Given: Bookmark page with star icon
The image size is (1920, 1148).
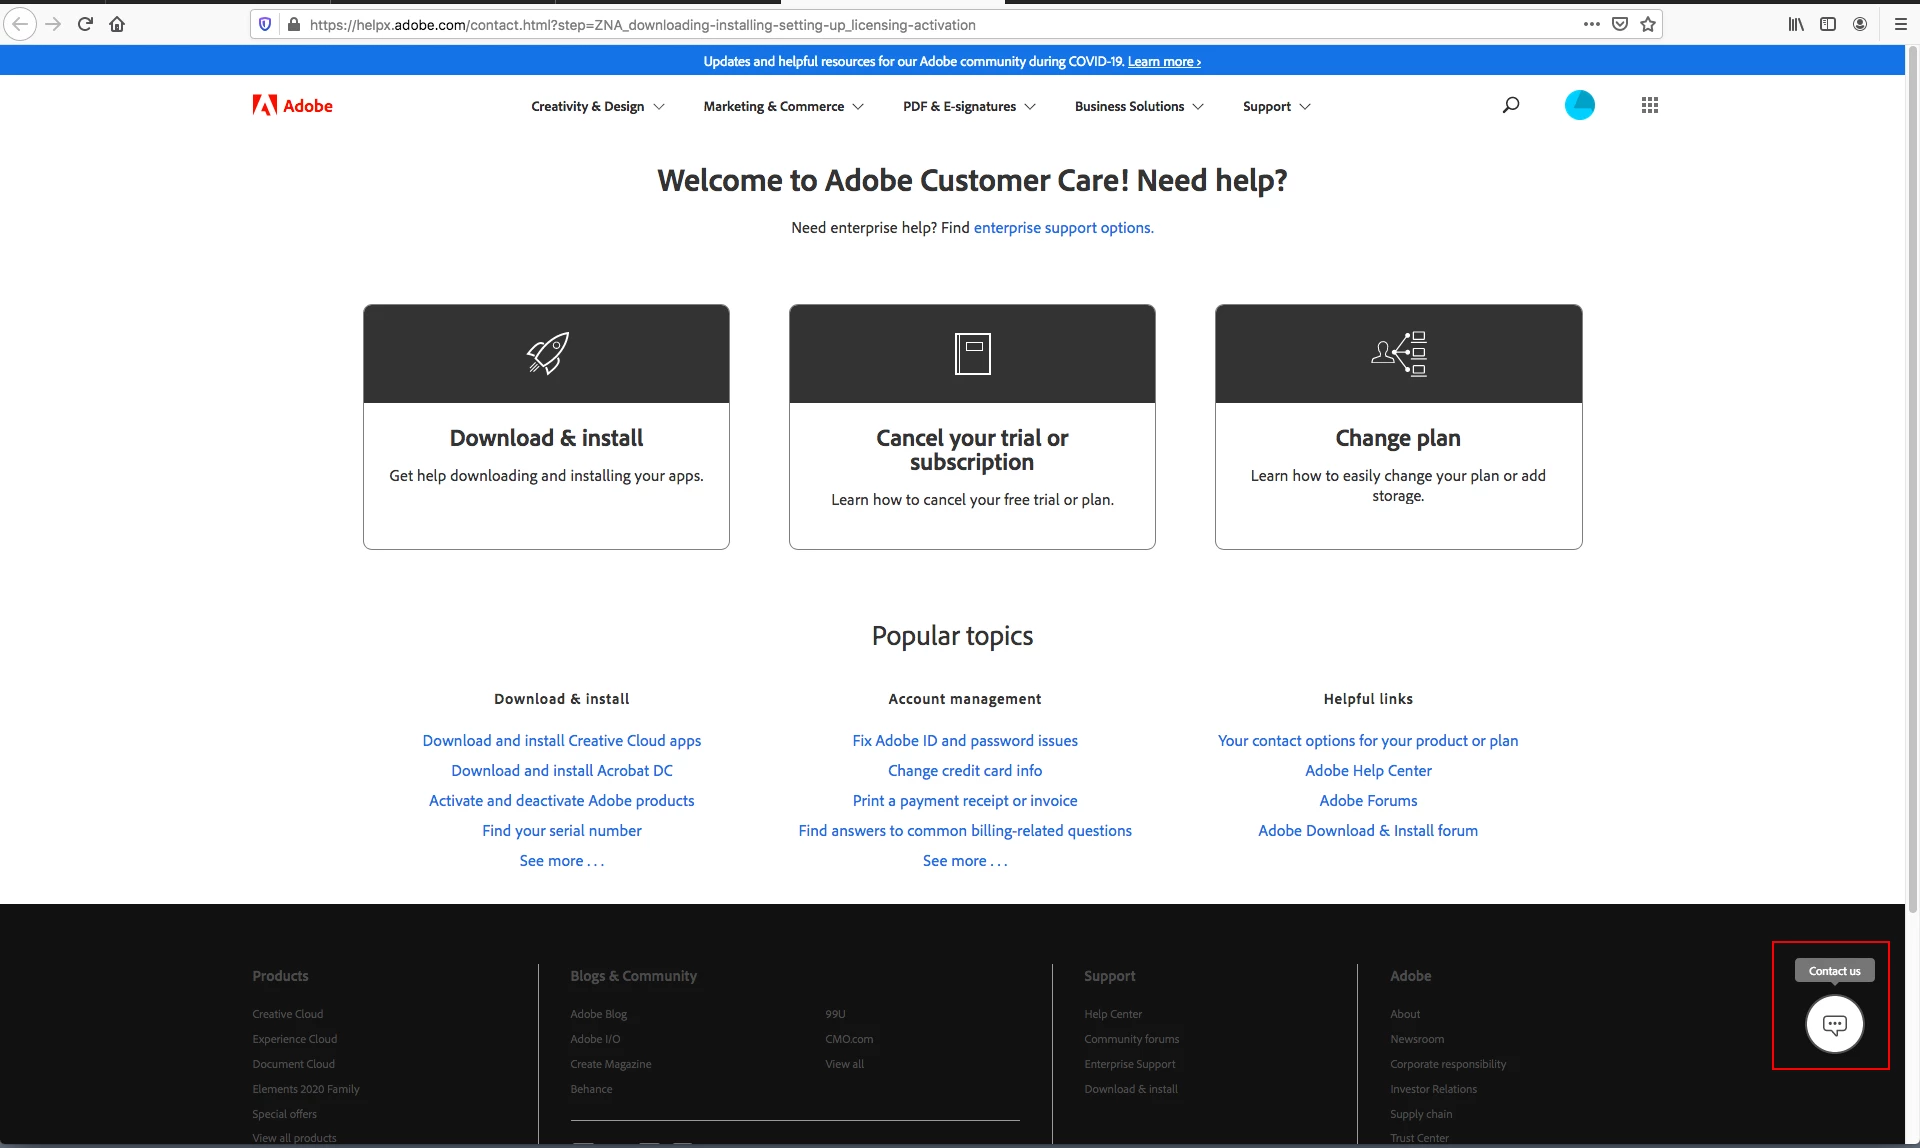Looking at the screenshot, I should point(1648,24).
